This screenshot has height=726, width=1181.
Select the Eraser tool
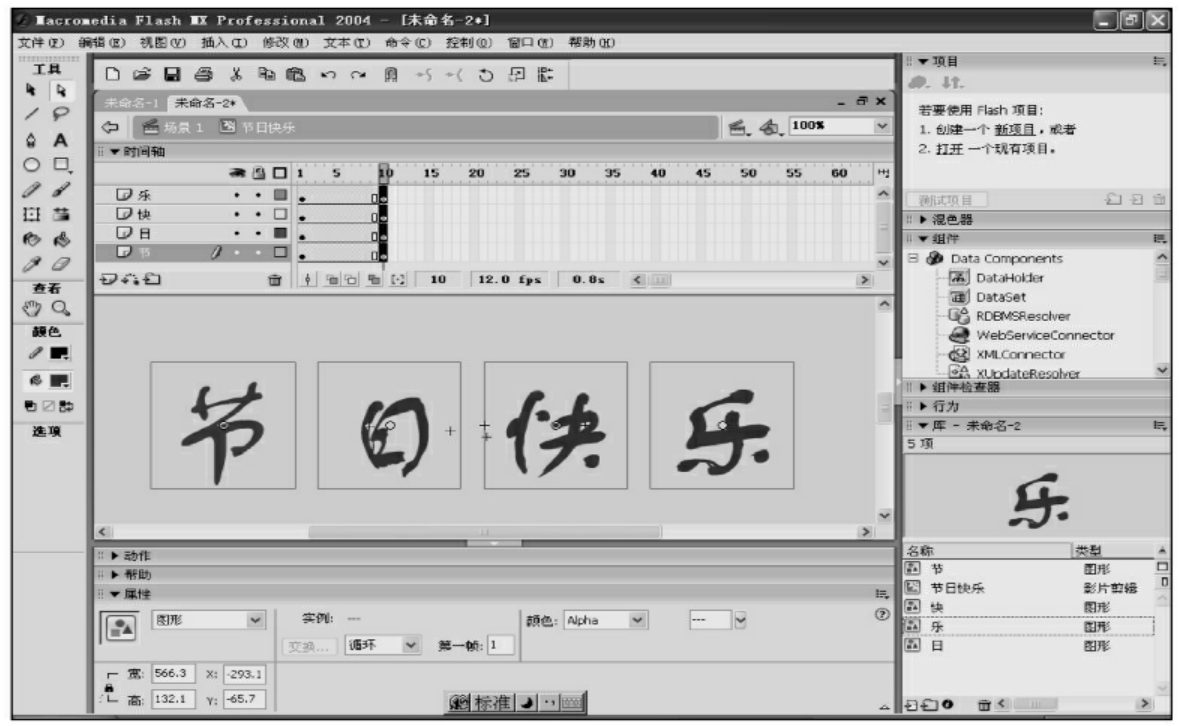60,264
